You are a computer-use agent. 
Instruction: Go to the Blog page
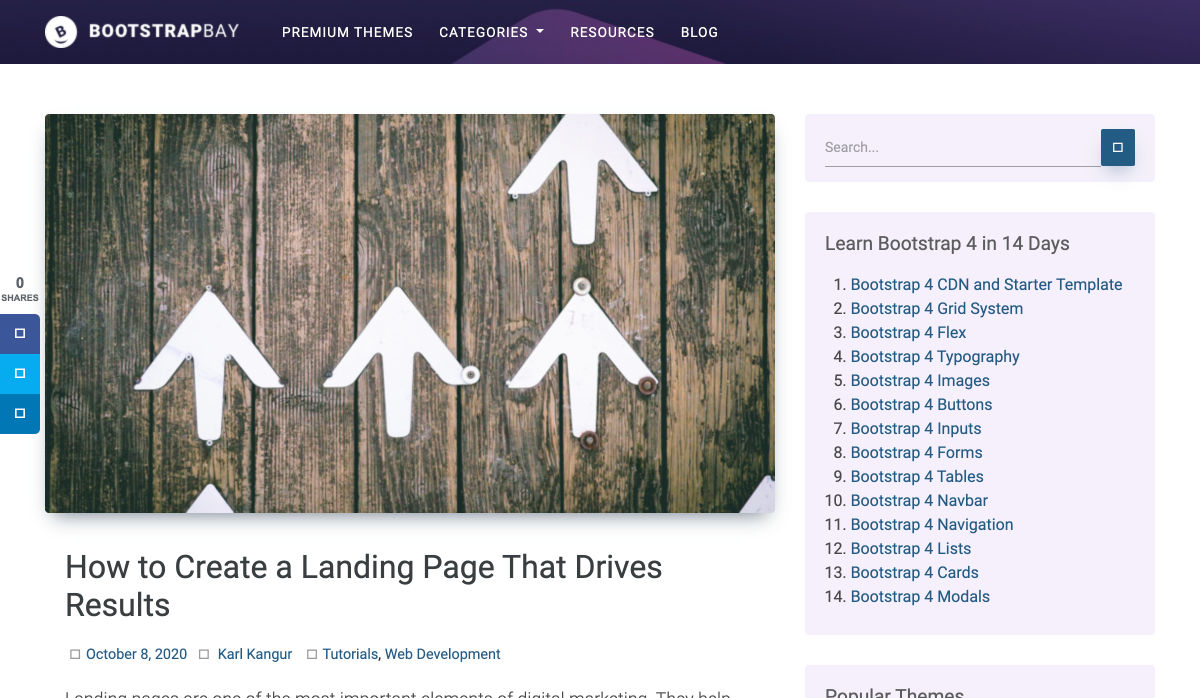click(x=699, y=32)
